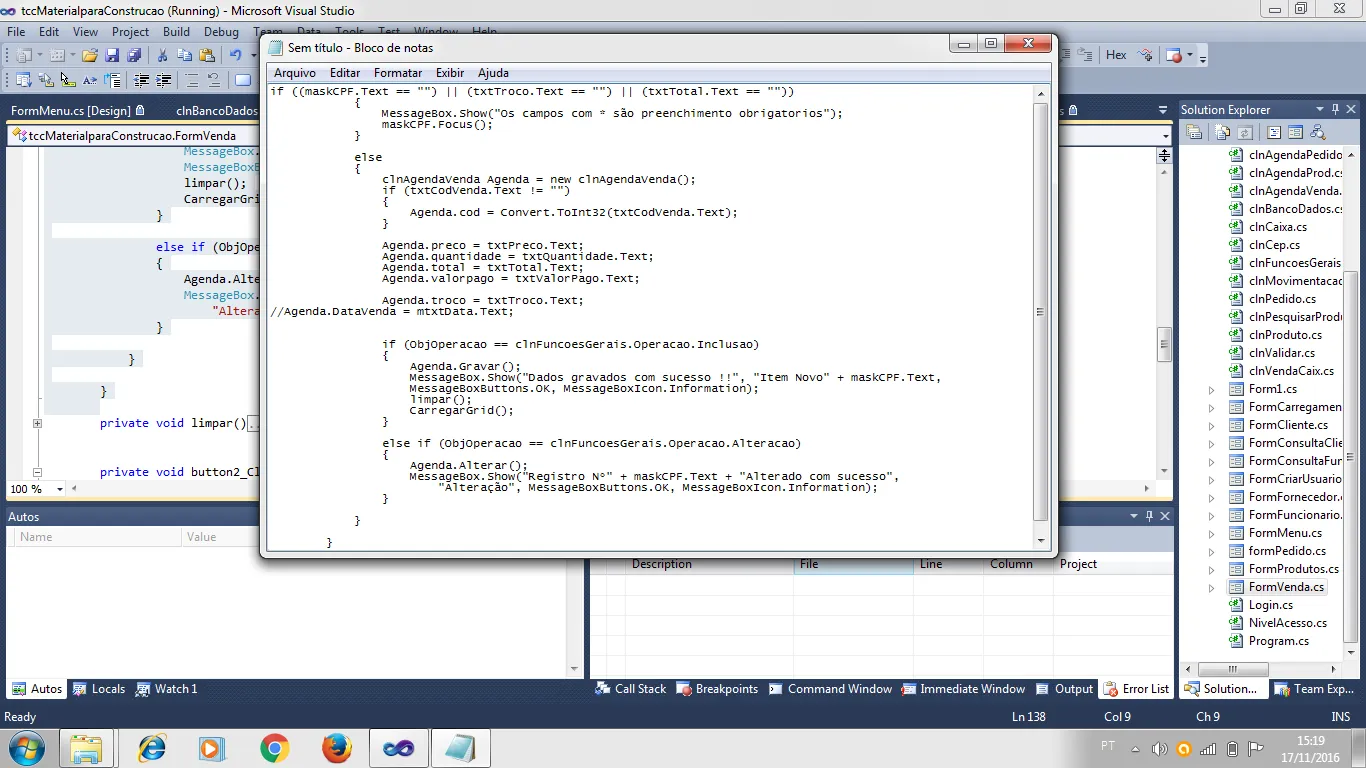Toggle Hex display in debug toolbar
This screenshot has width=1366, height=768.
click(1116, 56)
